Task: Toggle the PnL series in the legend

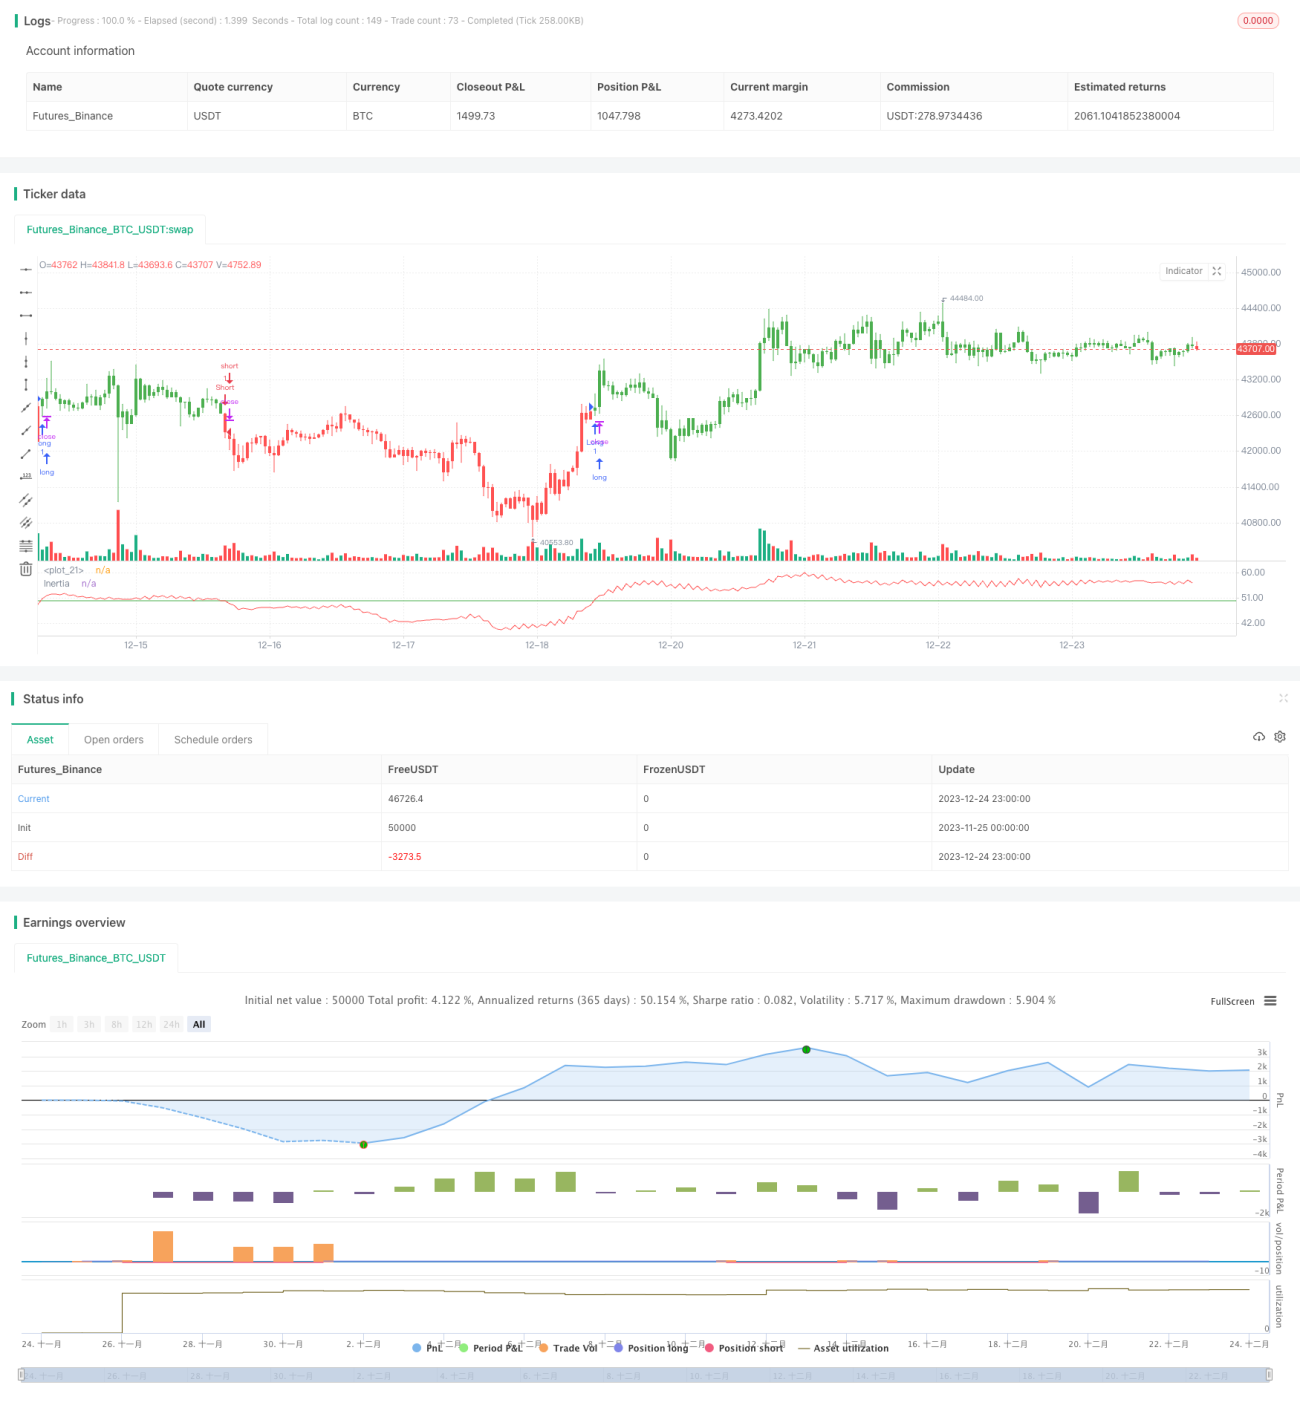Action: coord(428,1348)
